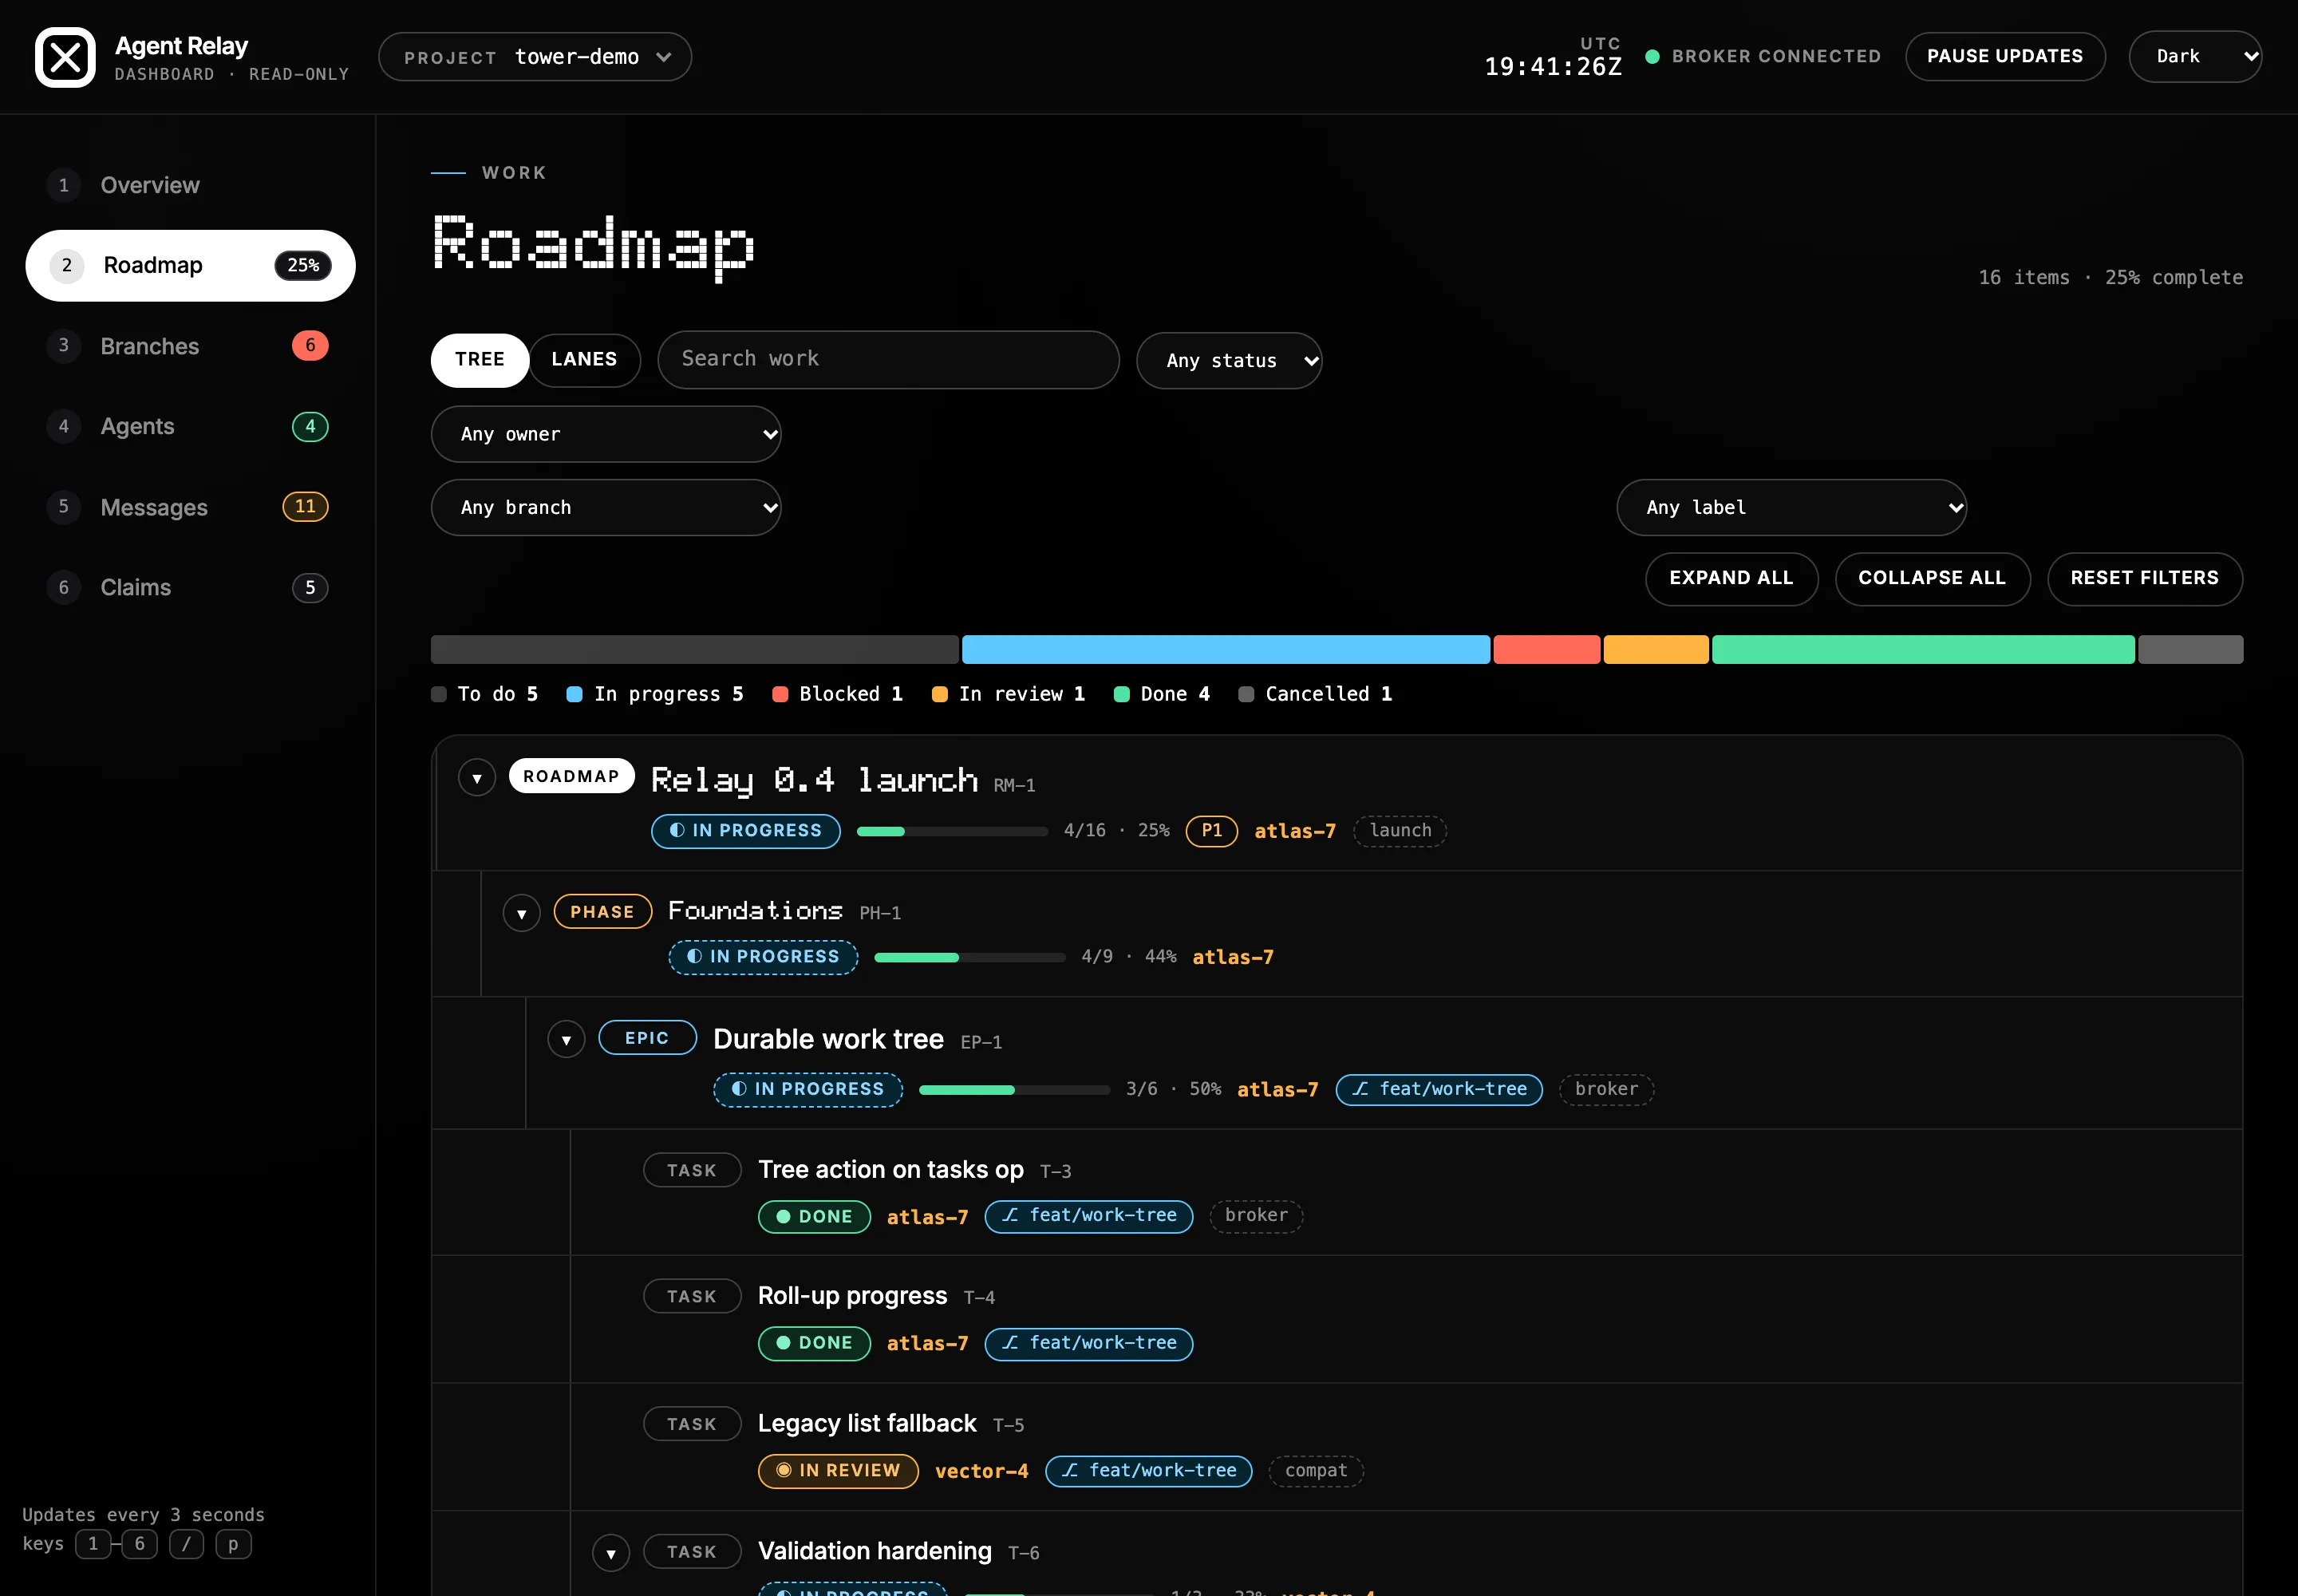This screenshot has height=1596, width=2298.
Task: Click the Pause Updates button
Action: 2005,56
